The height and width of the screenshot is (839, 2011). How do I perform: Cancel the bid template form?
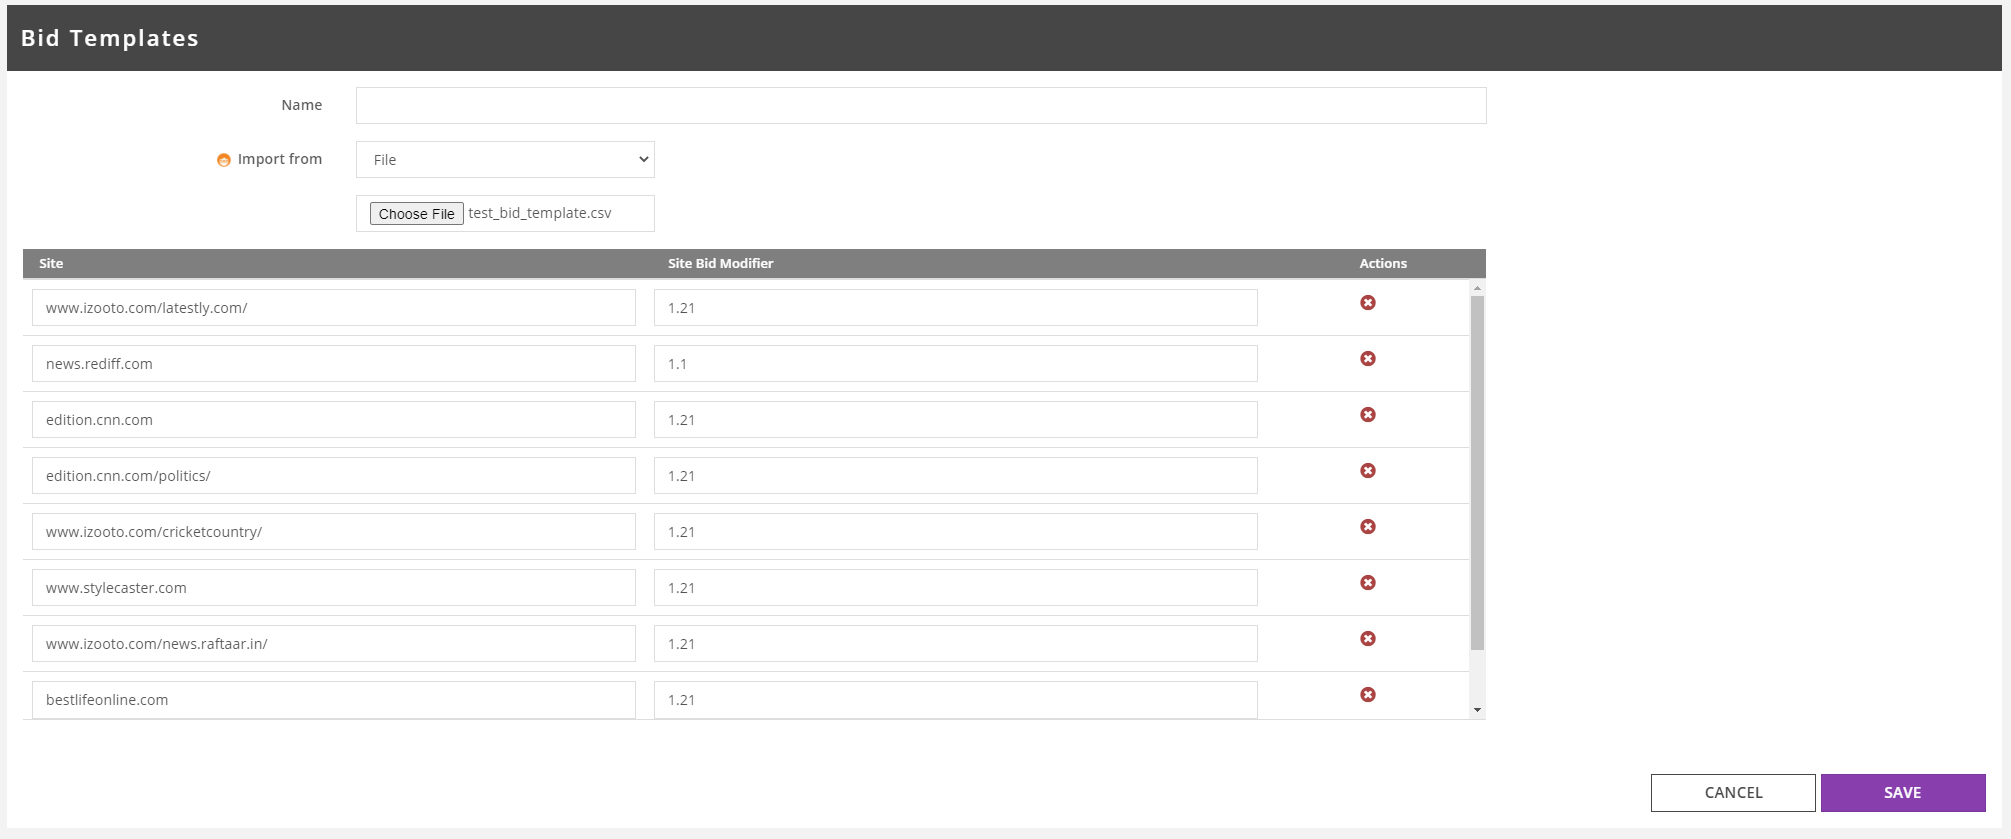(x=1732, y=792)
